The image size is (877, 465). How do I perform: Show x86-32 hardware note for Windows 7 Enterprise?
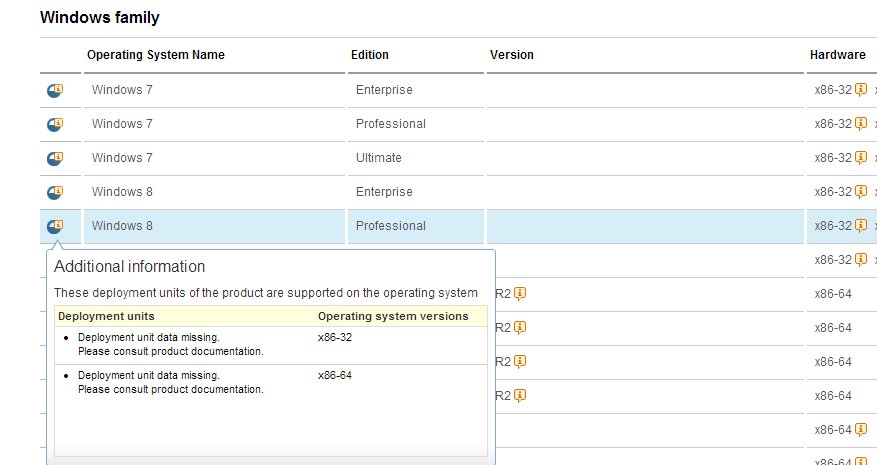pos(861,90)
